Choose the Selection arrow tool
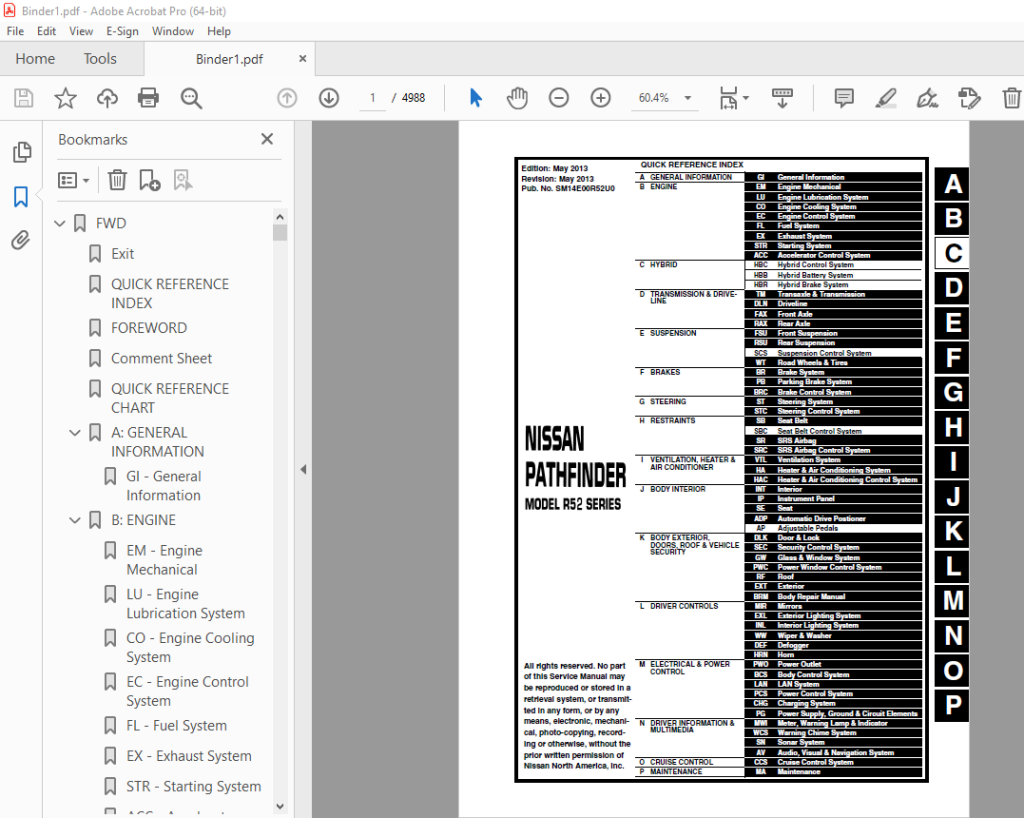 pyautogui.click(x=475, y=98)
